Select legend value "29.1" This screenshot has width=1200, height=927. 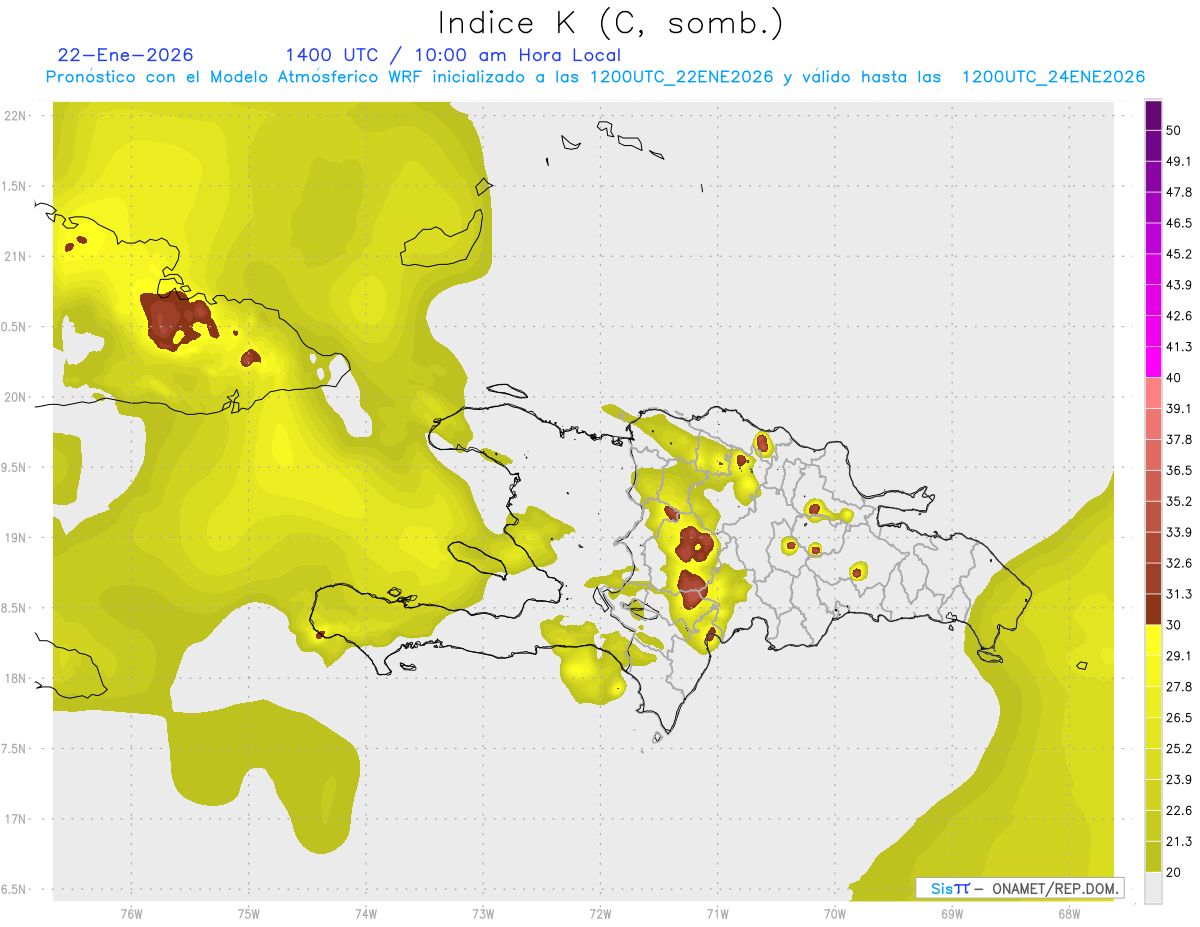pos(1179,655)
